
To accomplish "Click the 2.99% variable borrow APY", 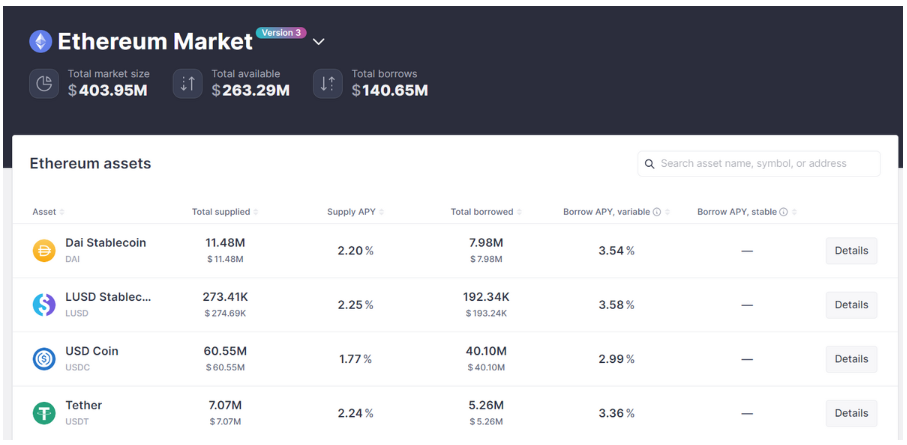I will [x=617, y=359].
